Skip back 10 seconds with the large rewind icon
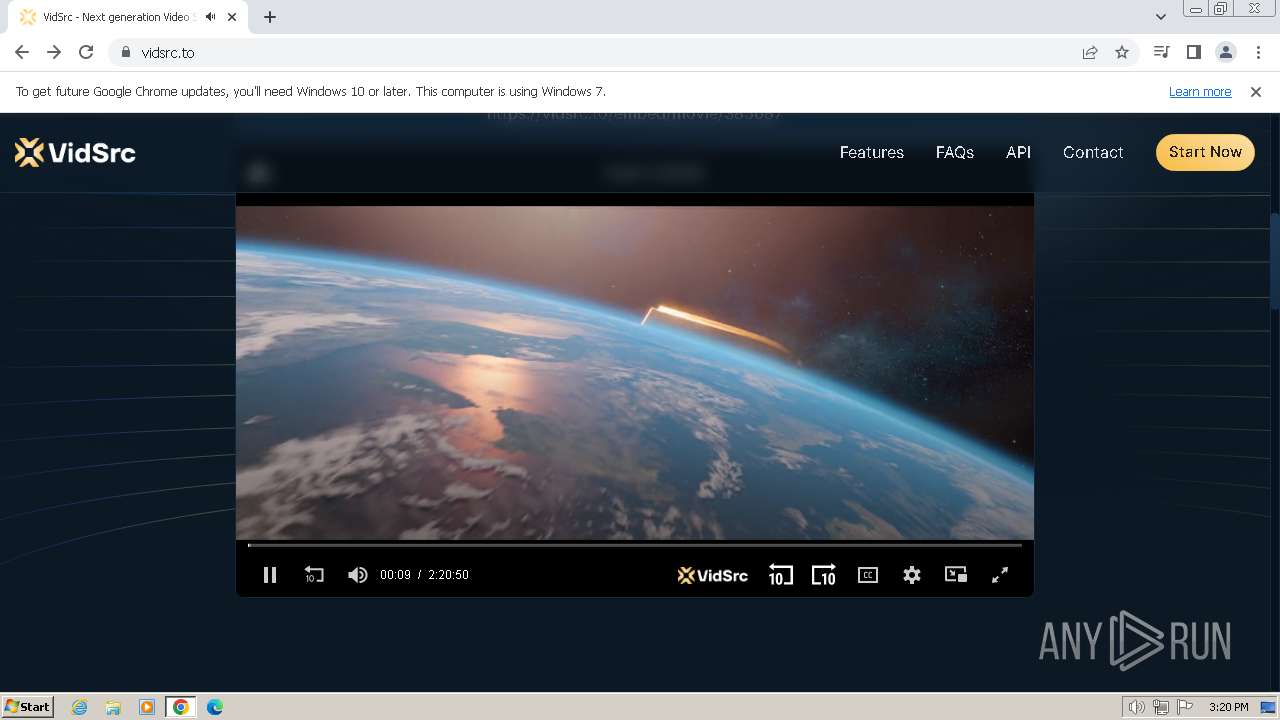Viewport: 1280px width, 720px height. [x=780, y=575]
